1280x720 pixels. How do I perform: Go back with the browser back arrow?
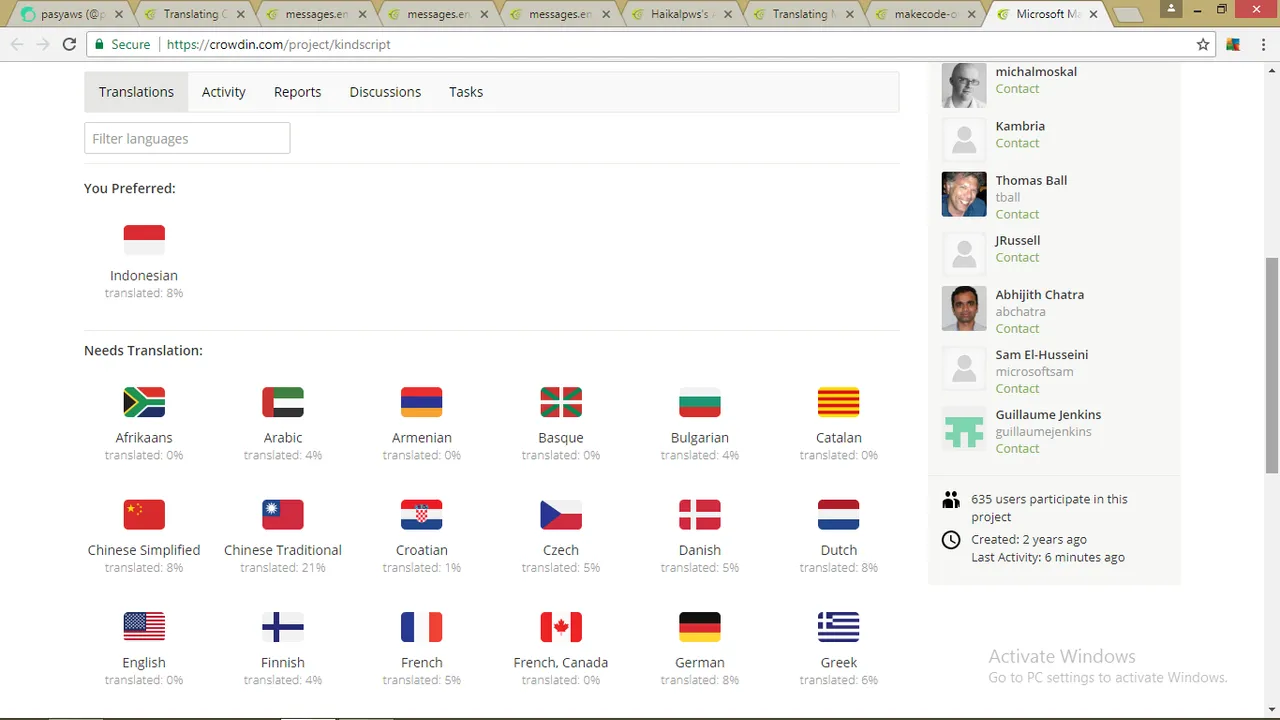(17, 44)
